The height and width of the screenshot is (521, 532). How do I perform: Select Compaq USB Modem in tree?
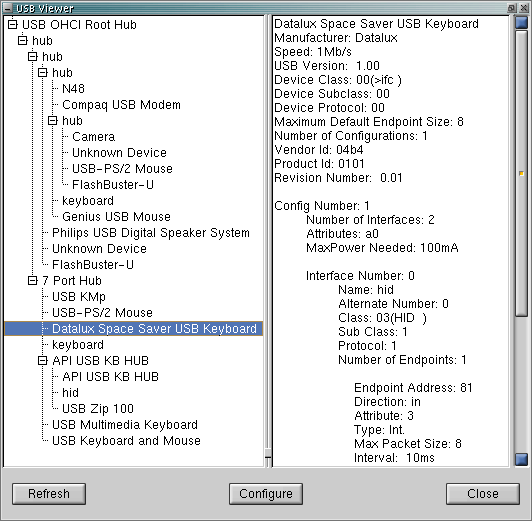pyautogui.click(x=121, y=105)
